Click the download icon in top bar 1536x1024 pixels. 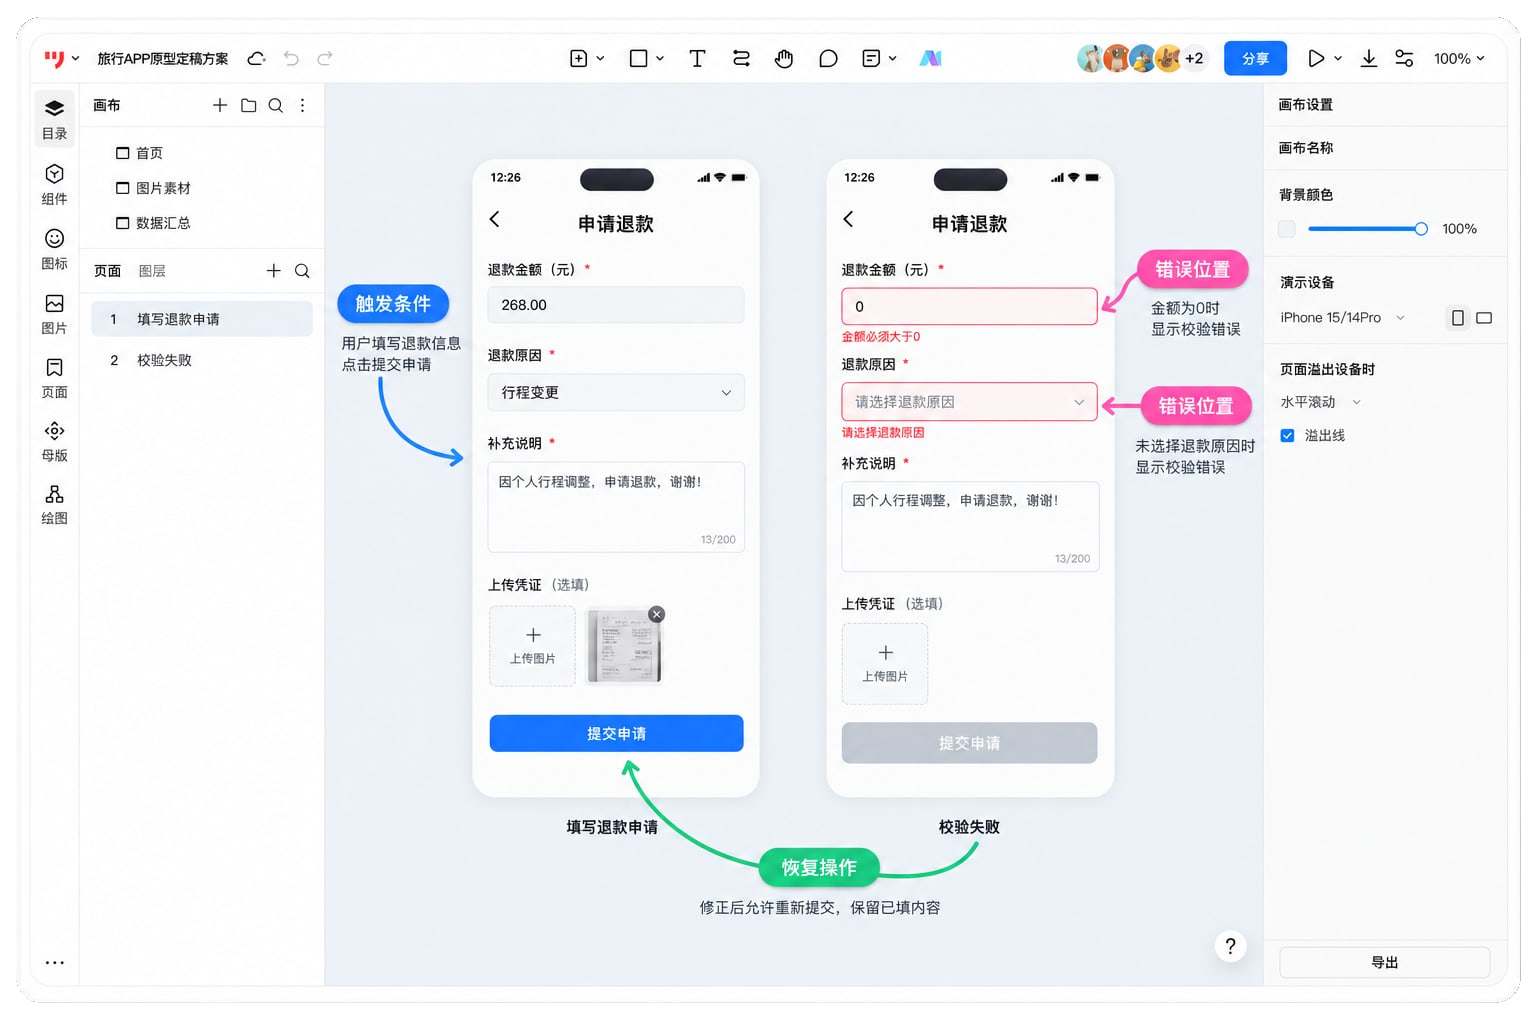[x=1369, y=59]
